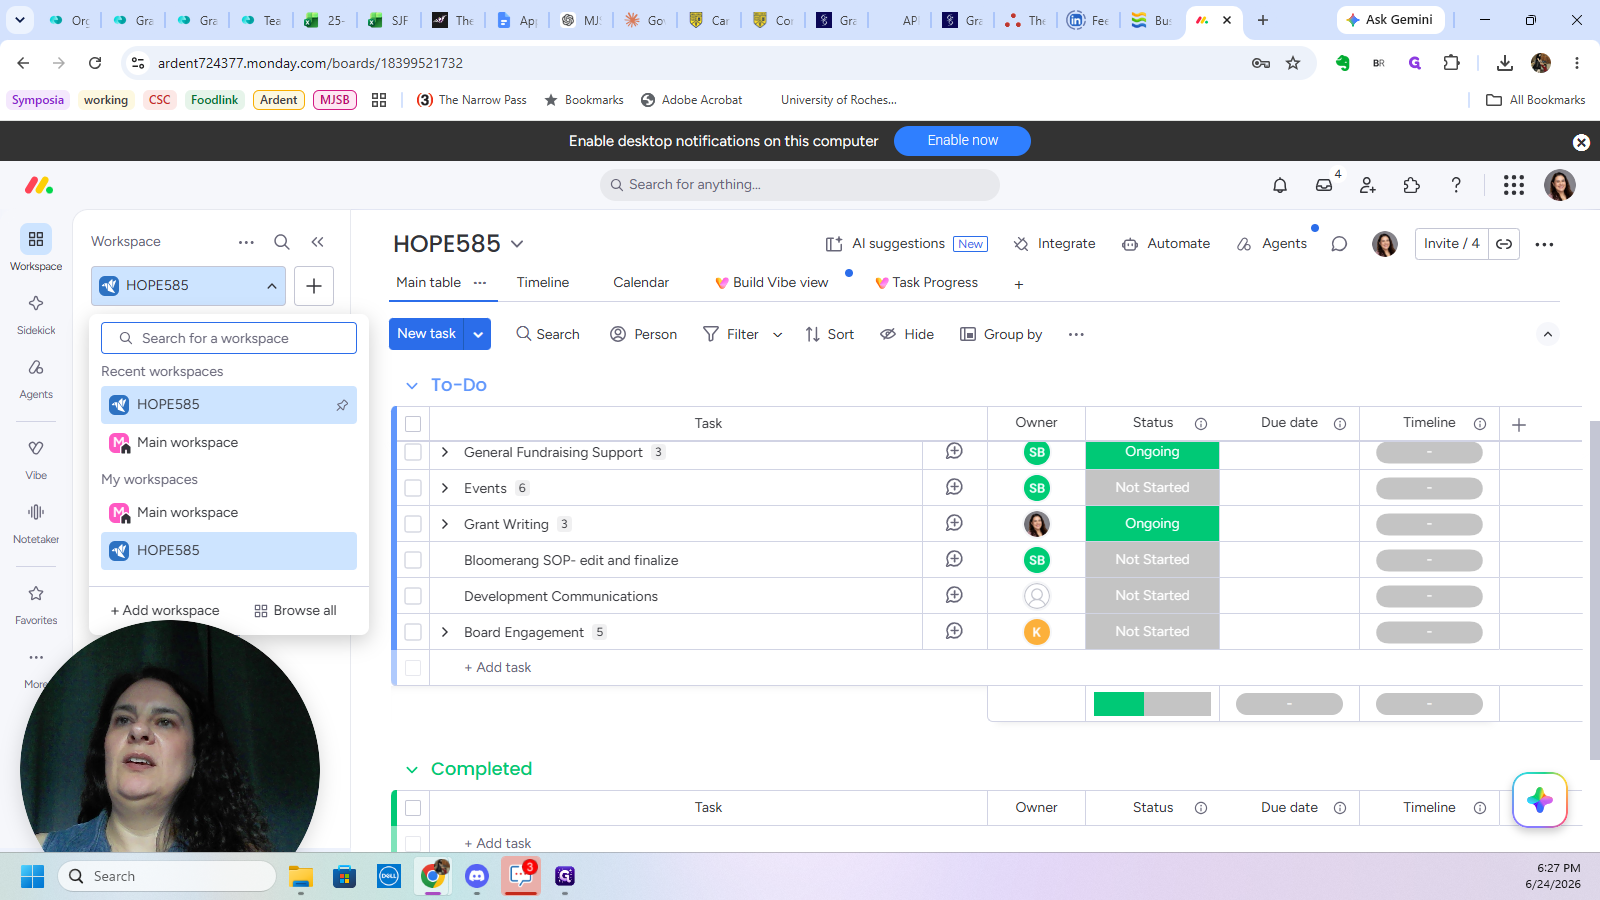The image size is (1600, 900).
Task: Open the apps puzzle-piece icon in monday header
Action: point(1412,185)
